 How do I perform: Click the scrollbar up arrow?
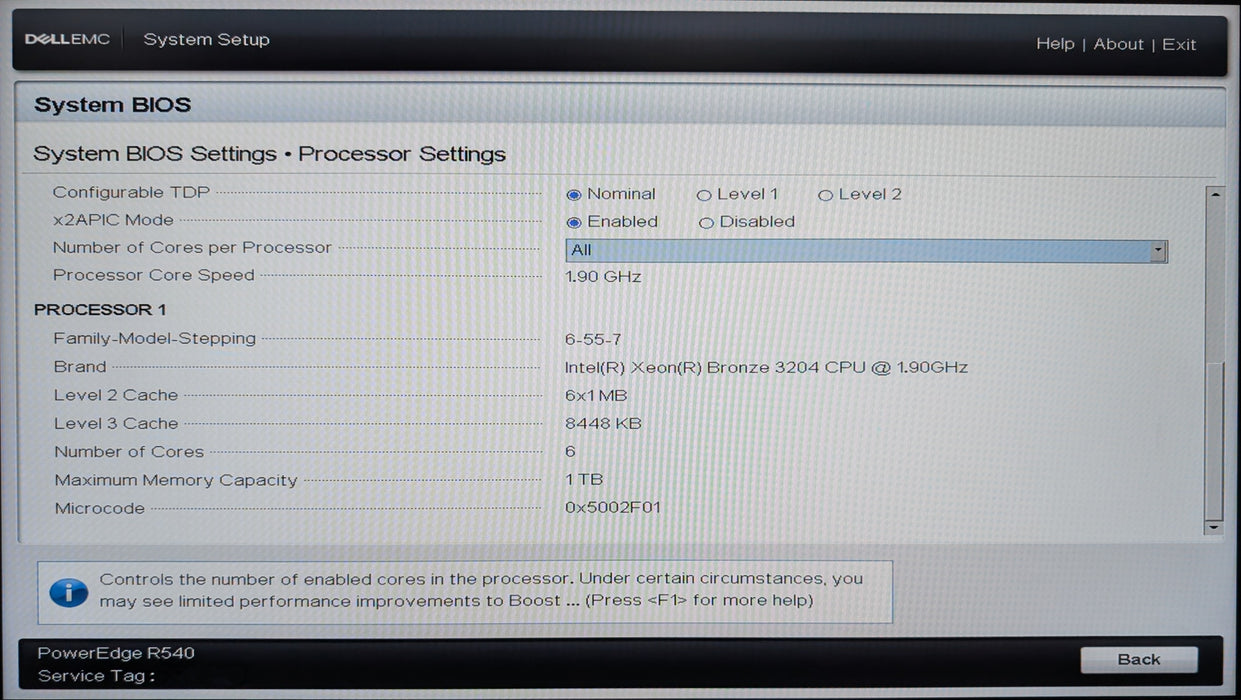(x=1214, y=194)
